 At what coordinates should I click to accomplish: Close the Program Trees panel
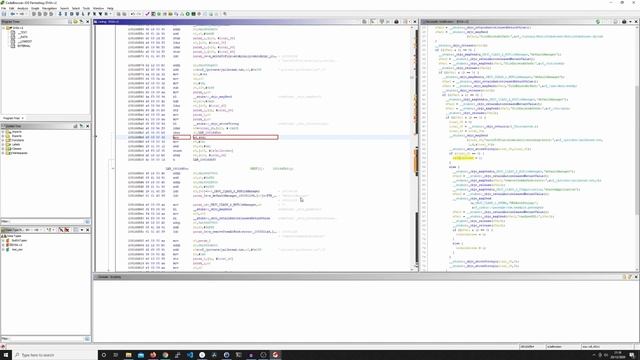click(87, 22)
